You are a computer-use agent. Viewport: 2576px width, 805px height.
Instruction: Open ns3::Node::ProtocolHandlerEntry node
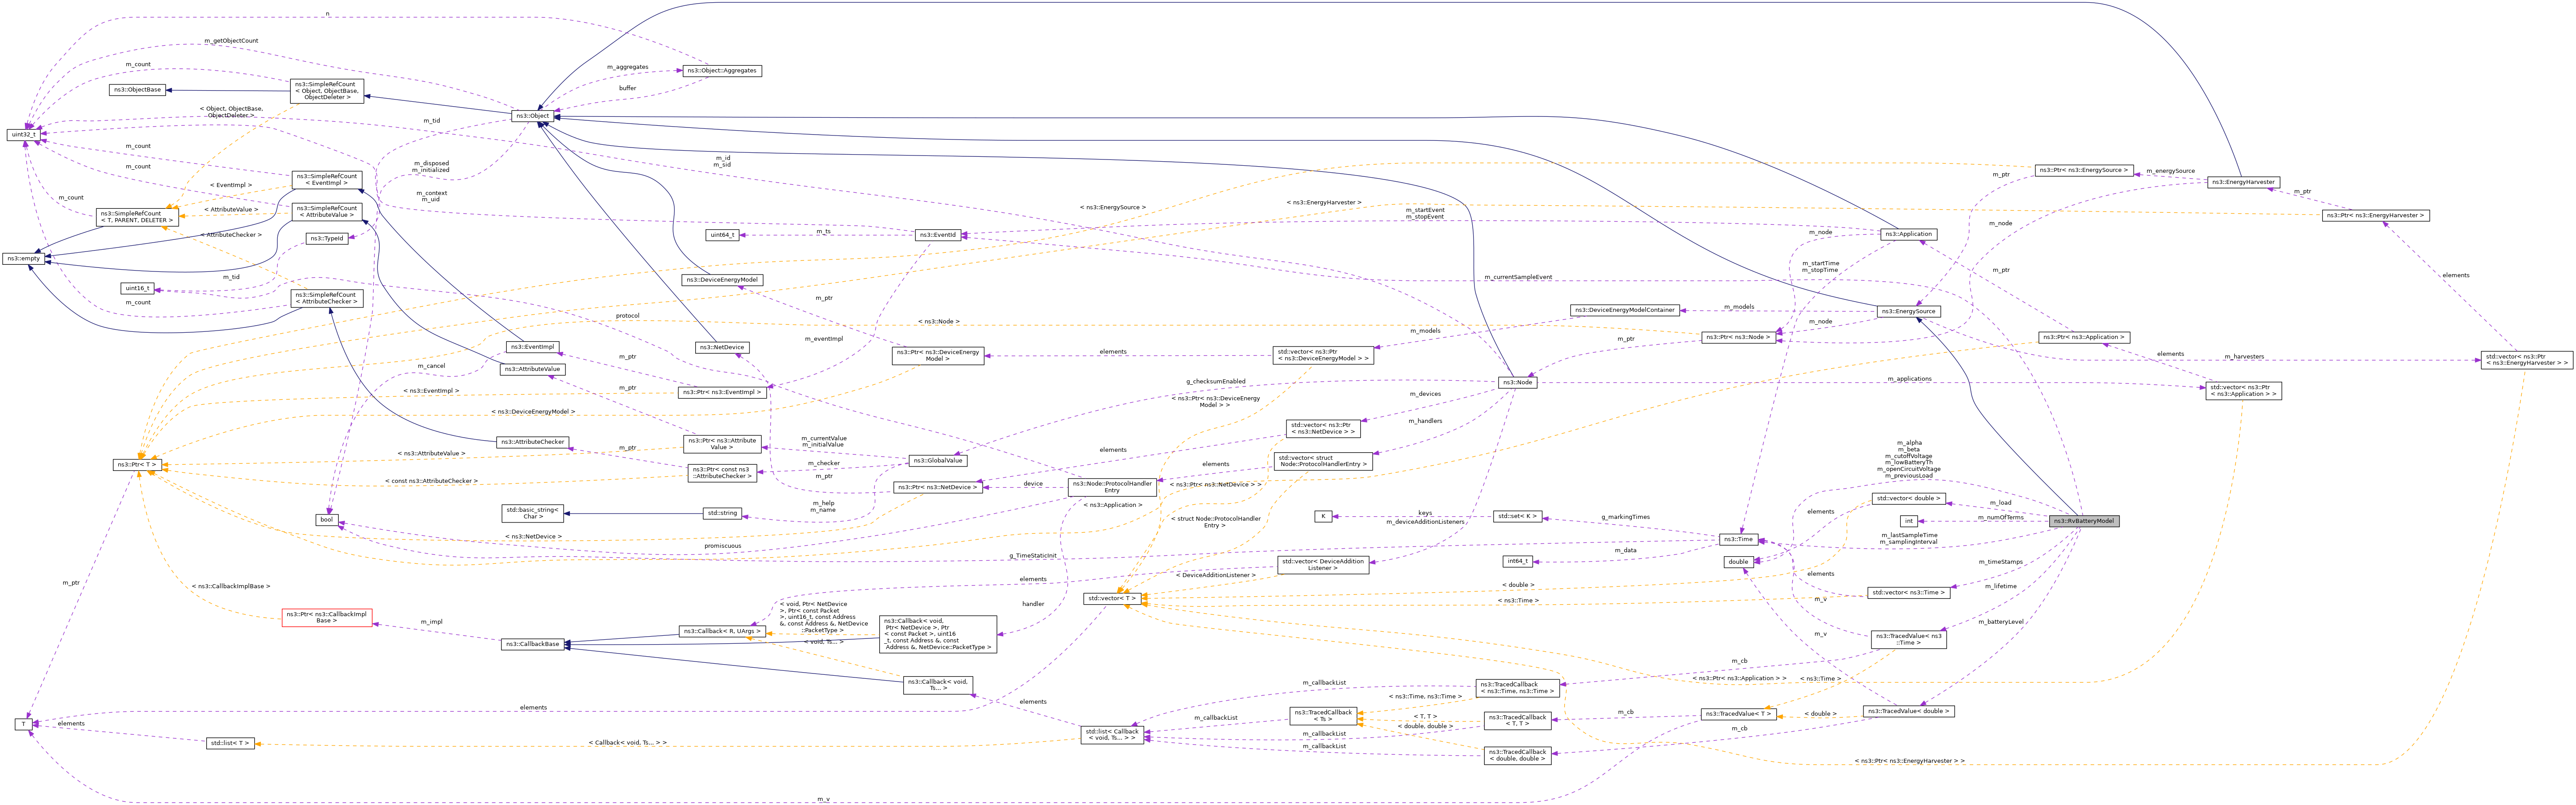[x=1112, y=487]
